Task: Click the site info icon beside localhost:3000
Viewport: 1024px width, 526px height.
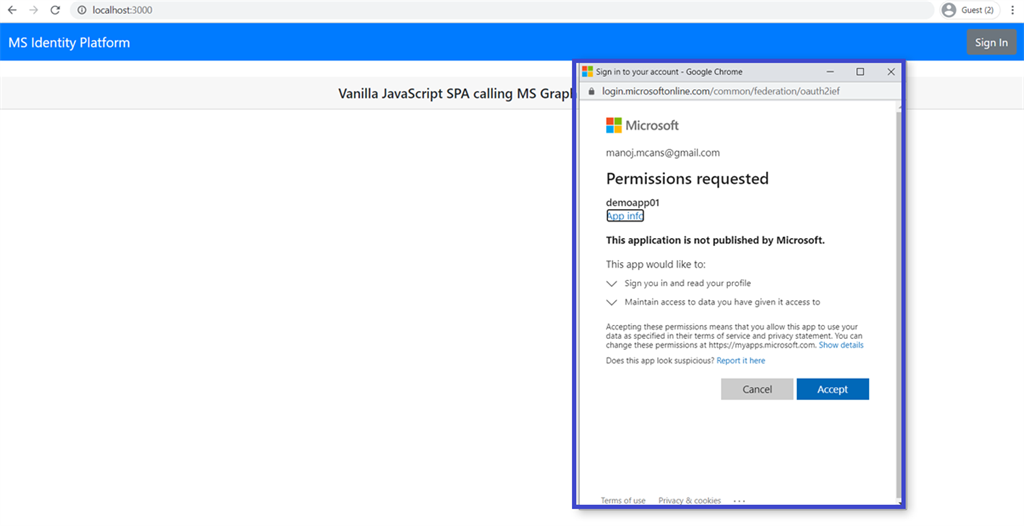Action: pyautogui.click(x=82, y=10)
